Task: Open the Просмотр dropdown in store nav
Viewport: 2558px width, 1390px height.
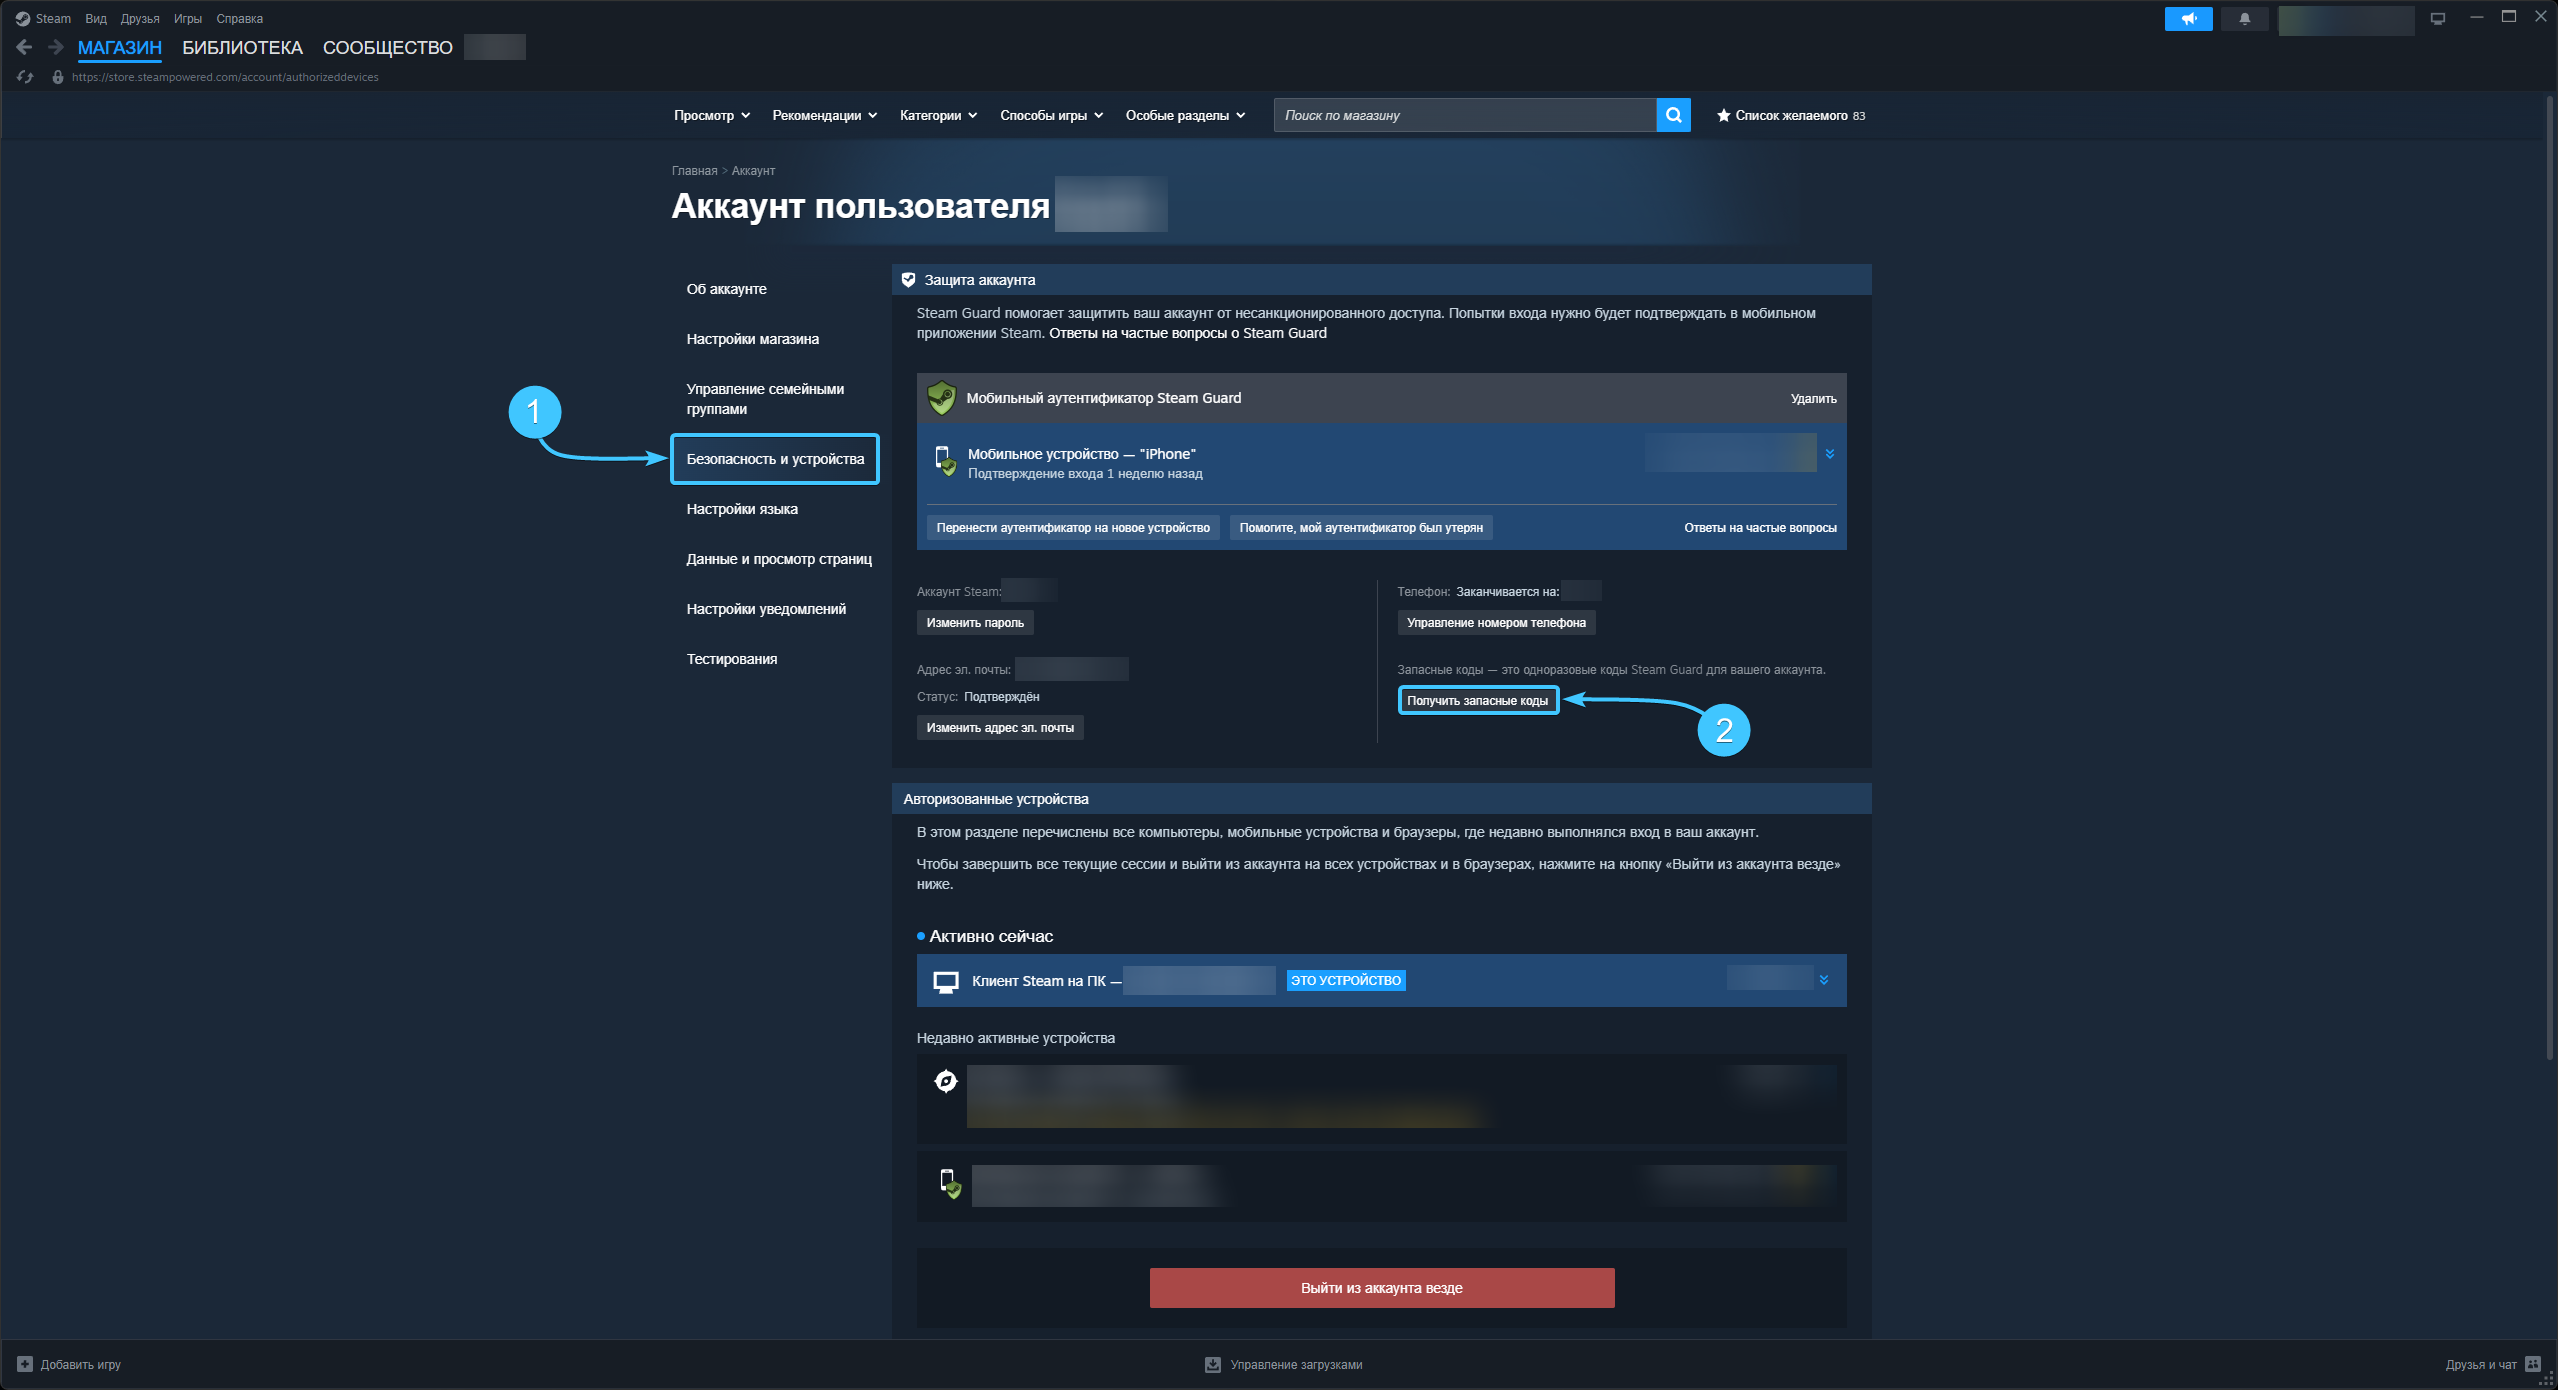Action: click(711, 115)
